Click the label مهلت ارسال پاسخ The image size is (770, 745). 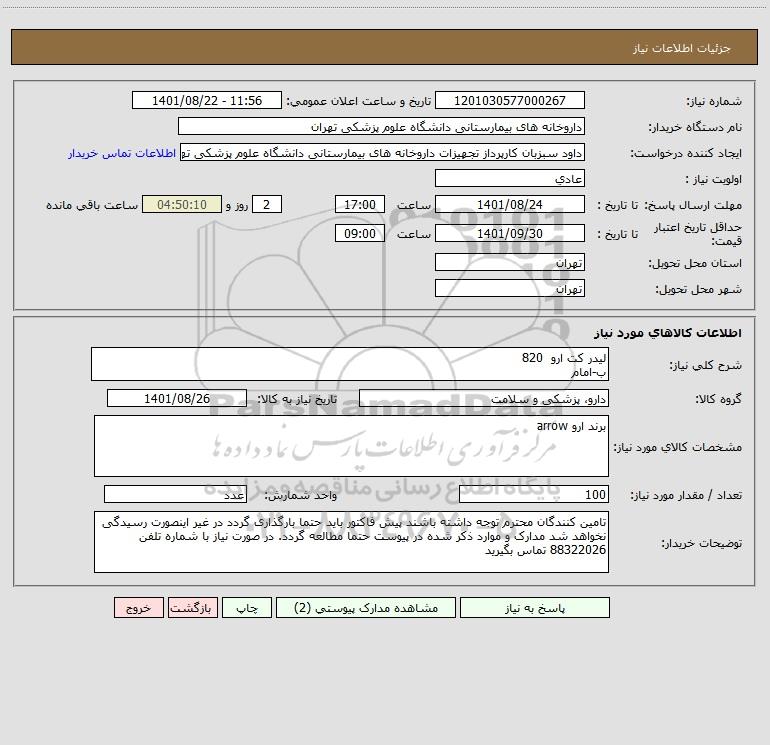[693, 205]
